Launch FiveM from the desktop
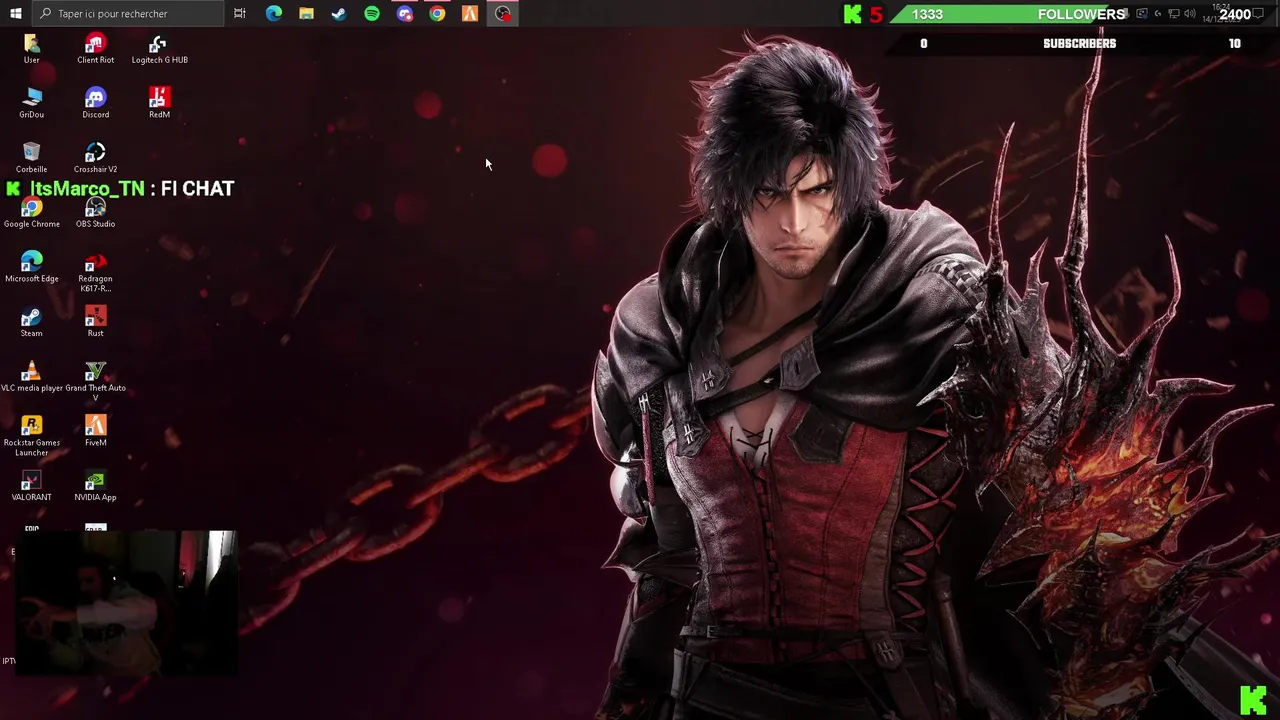The width and height of the screenshot is (1280, 720). (x=95, y=431)
